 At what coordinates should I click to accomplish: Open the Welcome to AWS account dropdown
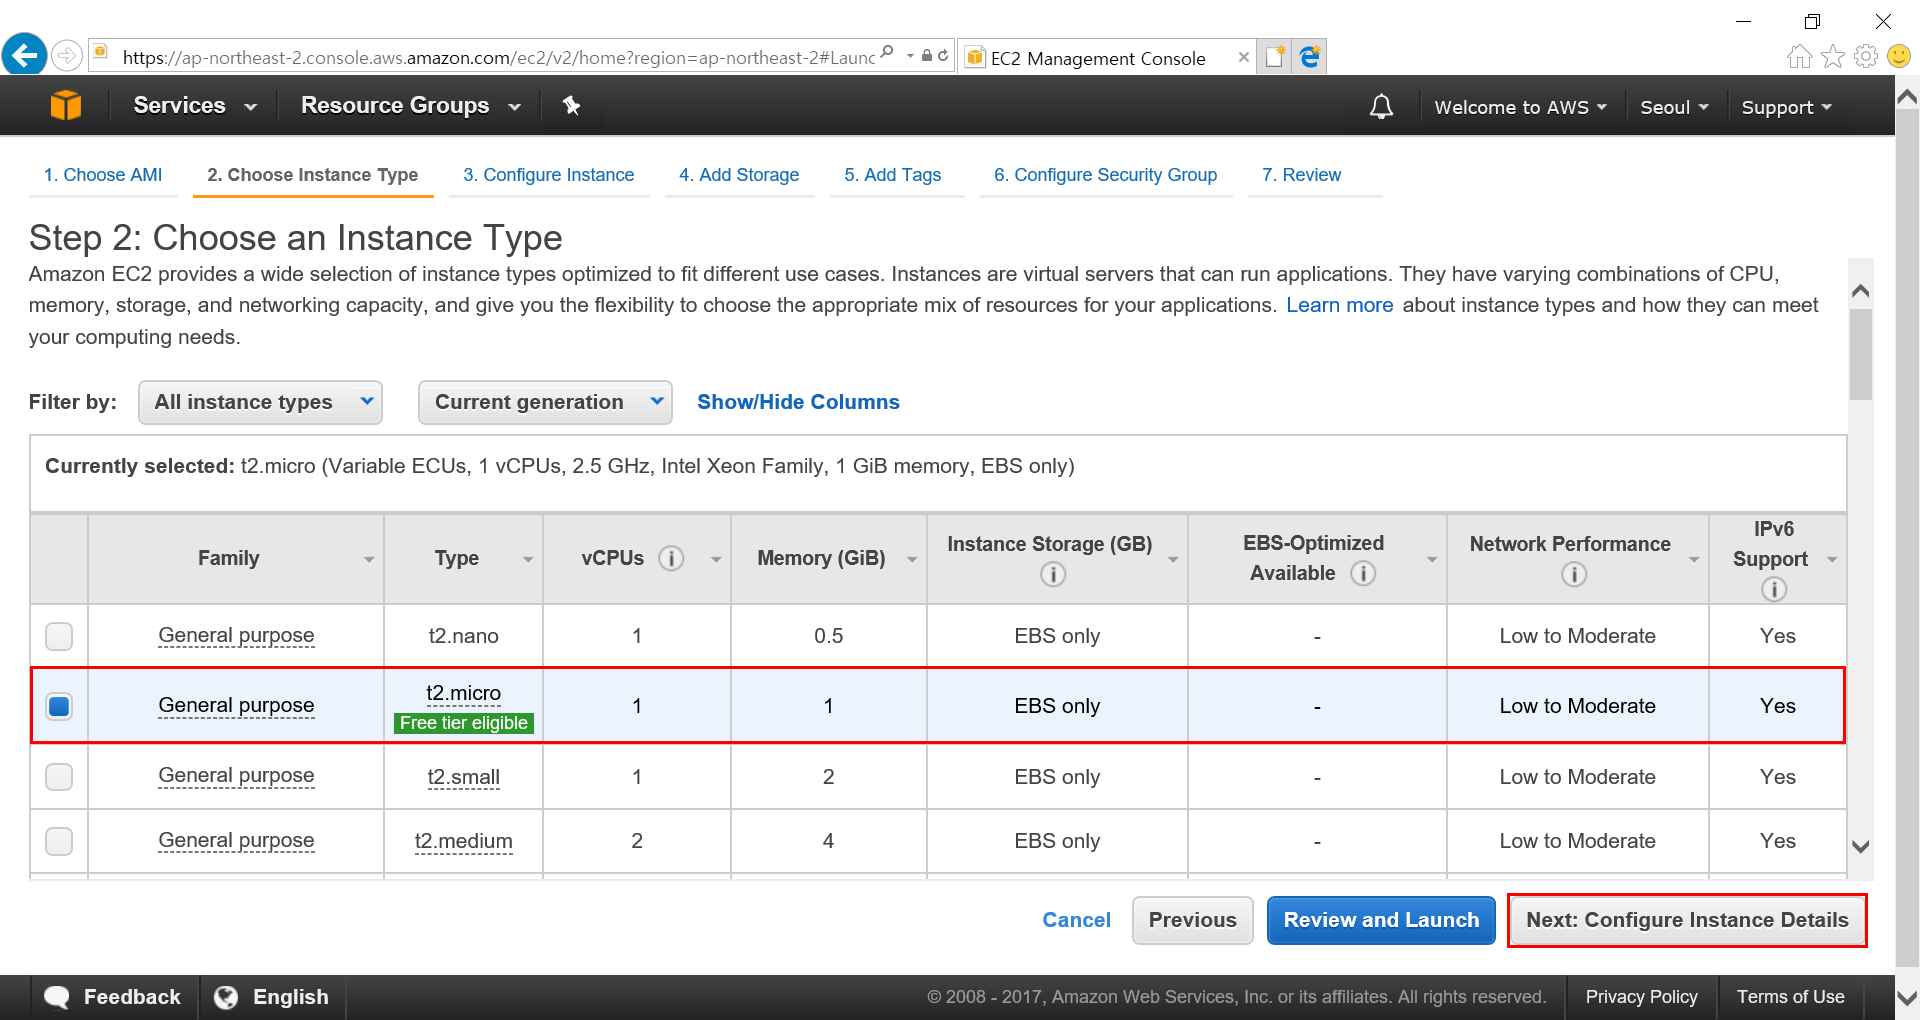1520,107
